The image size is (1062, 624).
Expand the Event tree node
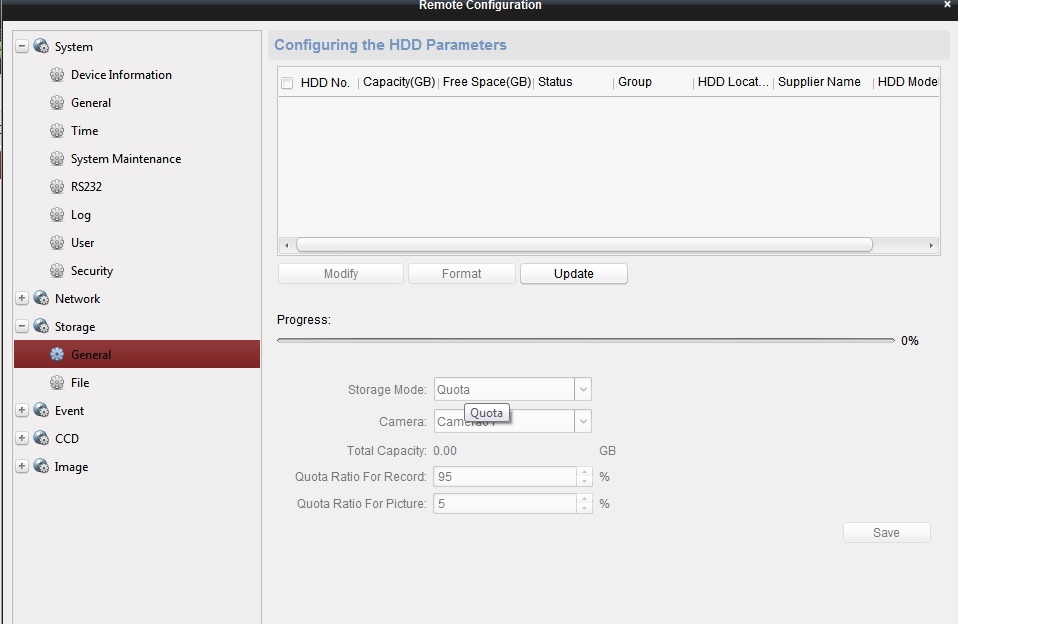tap(22, 411)
